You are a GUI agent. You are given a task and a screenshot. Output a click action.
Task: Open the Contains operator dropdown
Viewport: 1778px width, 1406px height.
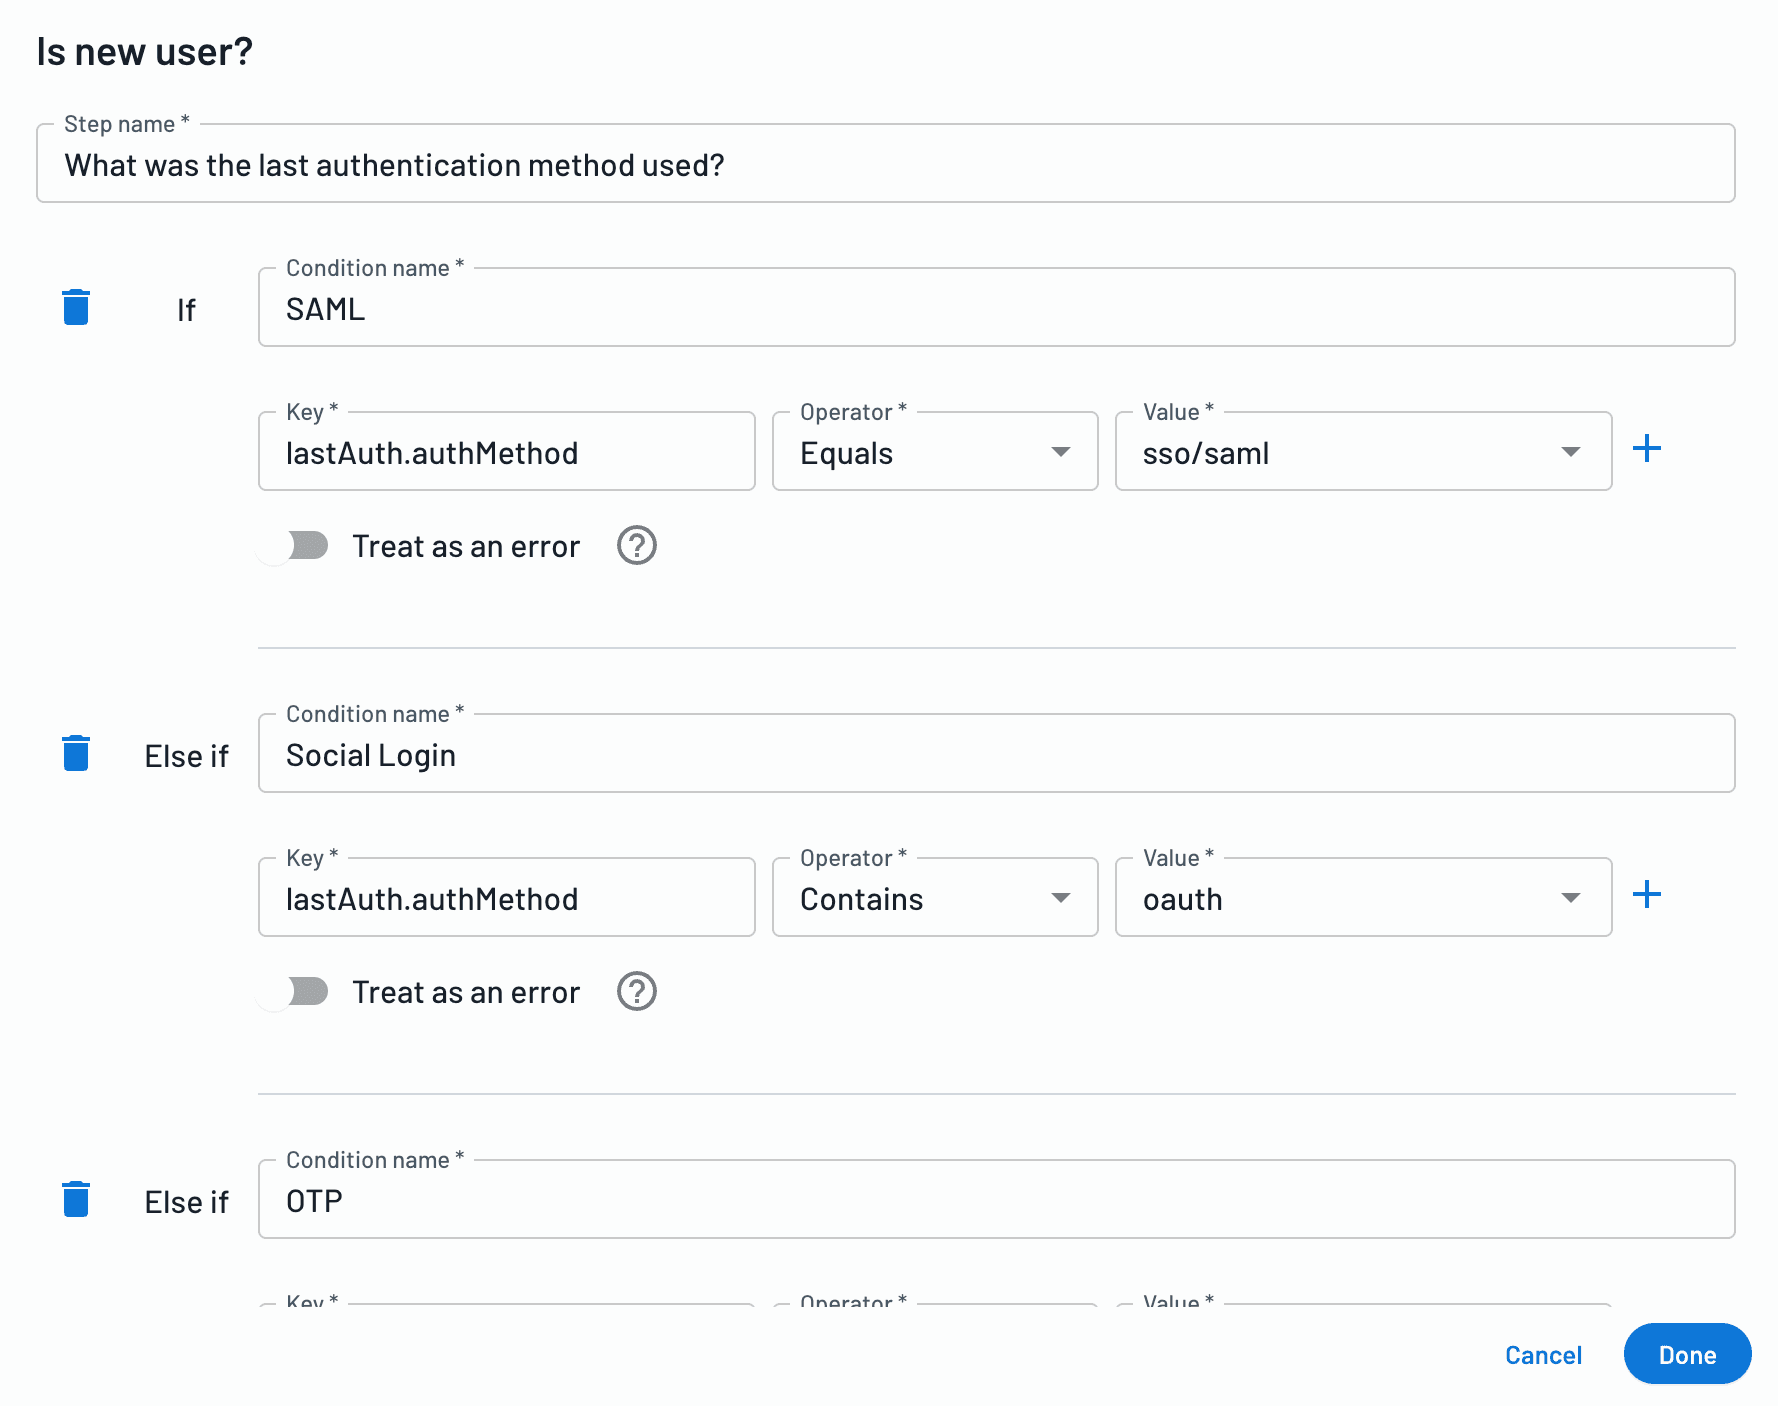click(1060, 898)
